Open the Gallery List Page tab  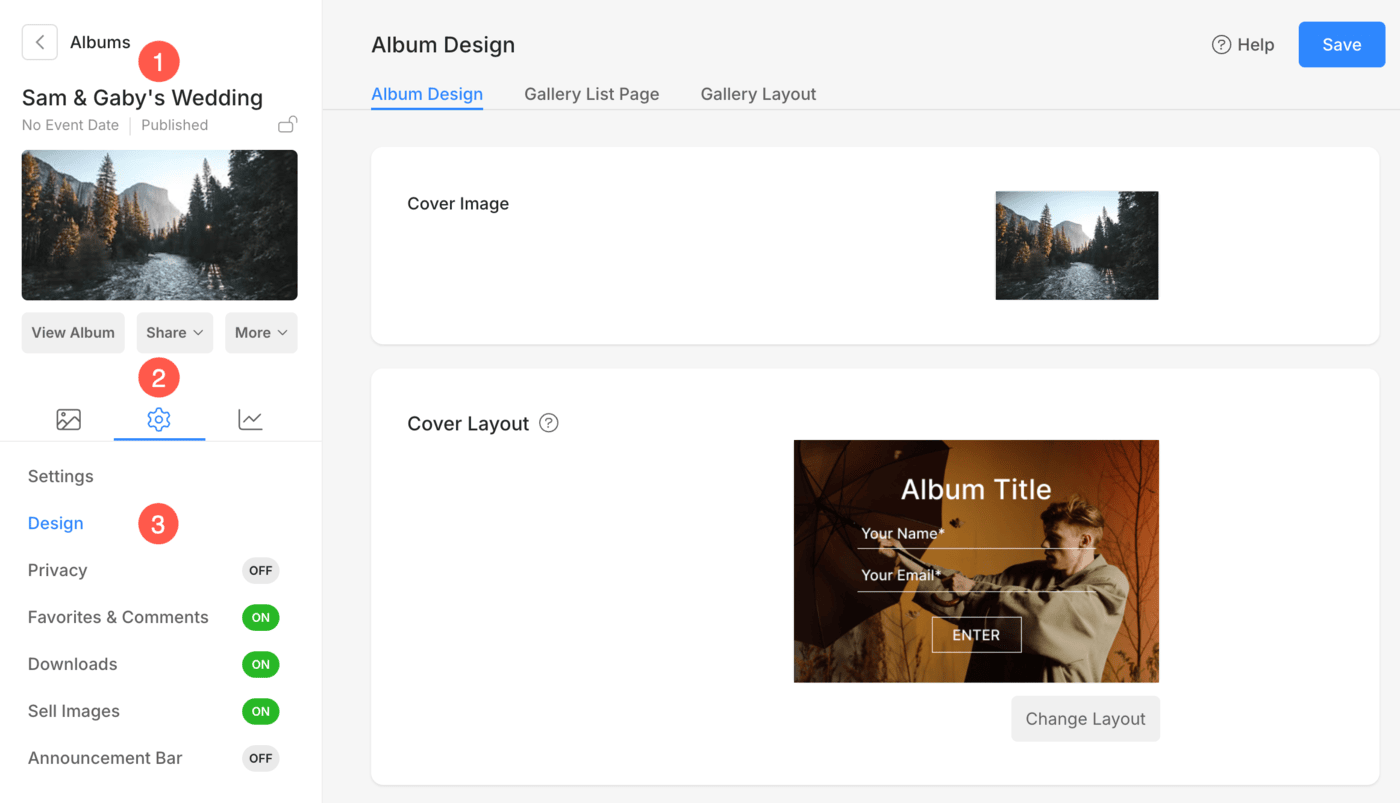click(592, 94)
